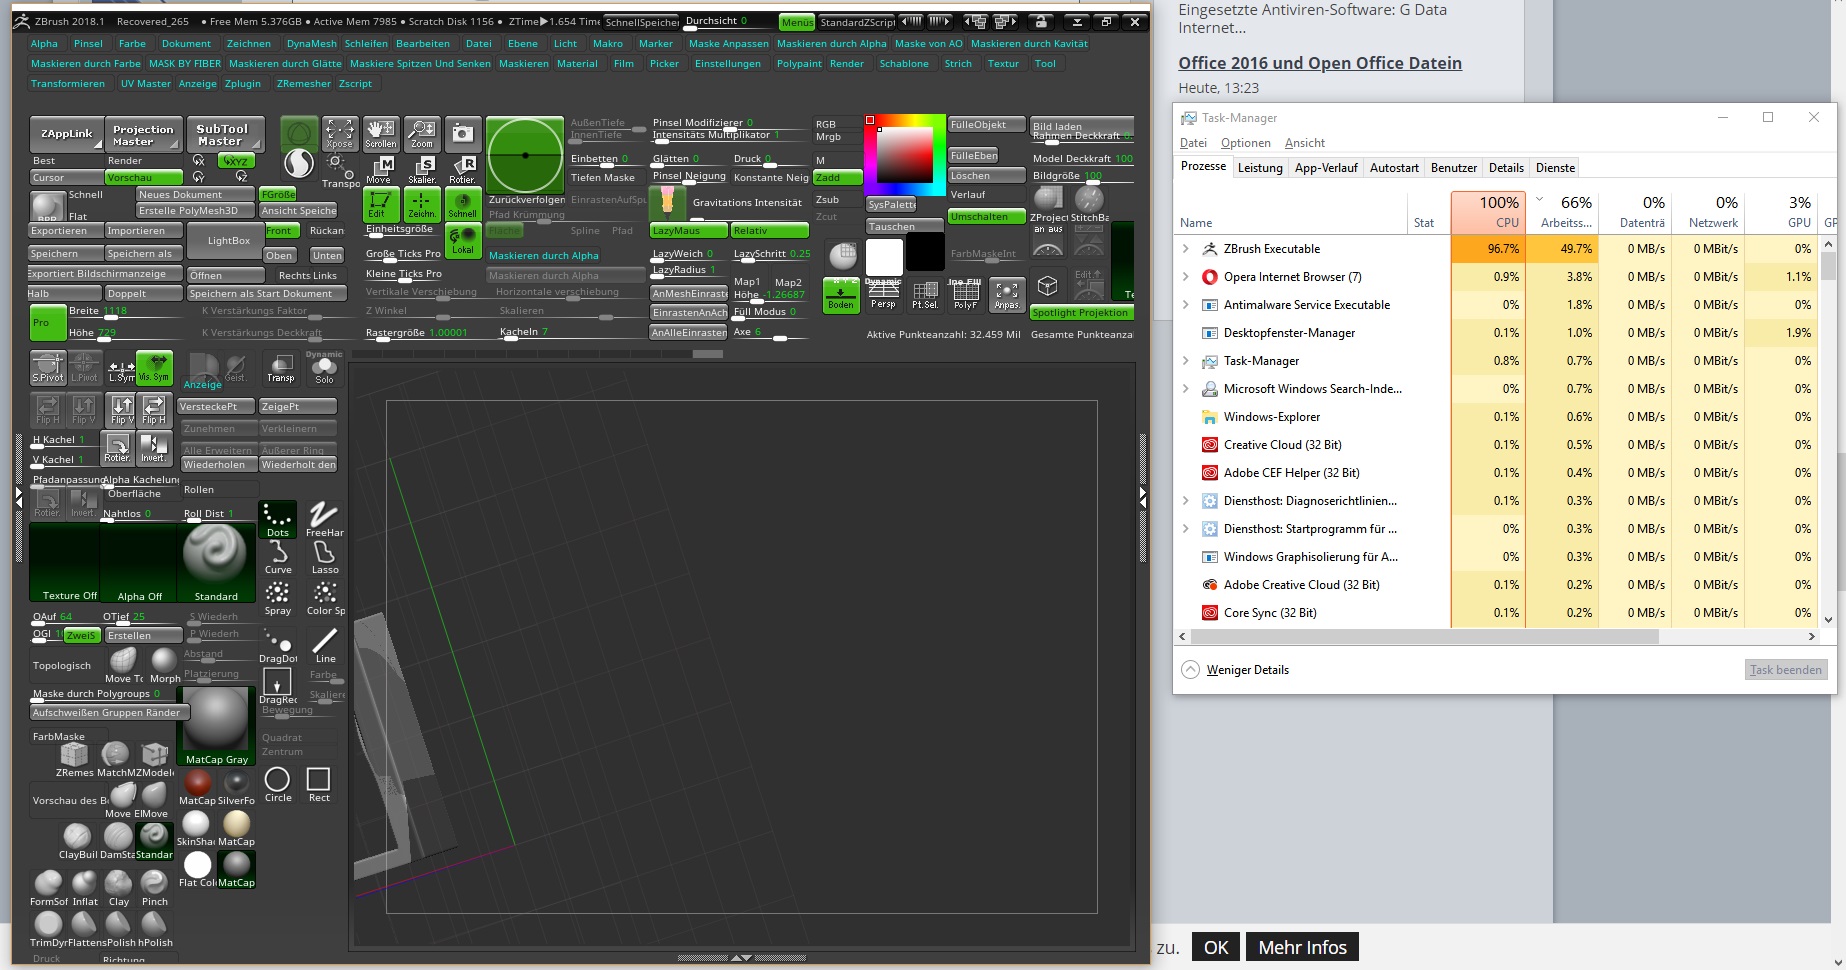Screen dimensions: 1846x970
Task: Click the Anpas. frame mesh icon
Action: click(1006, 294)
